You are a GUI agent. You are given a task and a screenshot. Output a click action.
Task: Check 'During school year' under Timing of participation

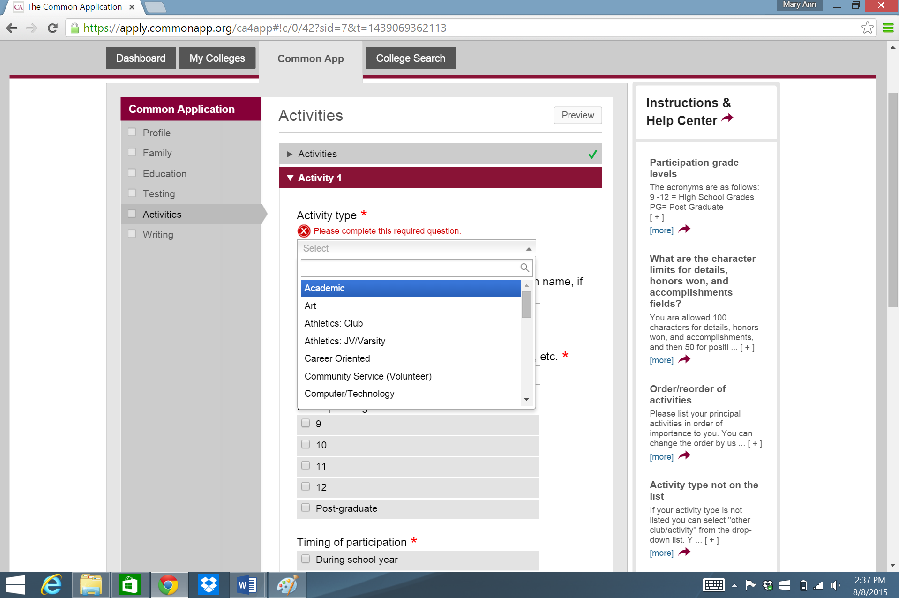(305, 561)
